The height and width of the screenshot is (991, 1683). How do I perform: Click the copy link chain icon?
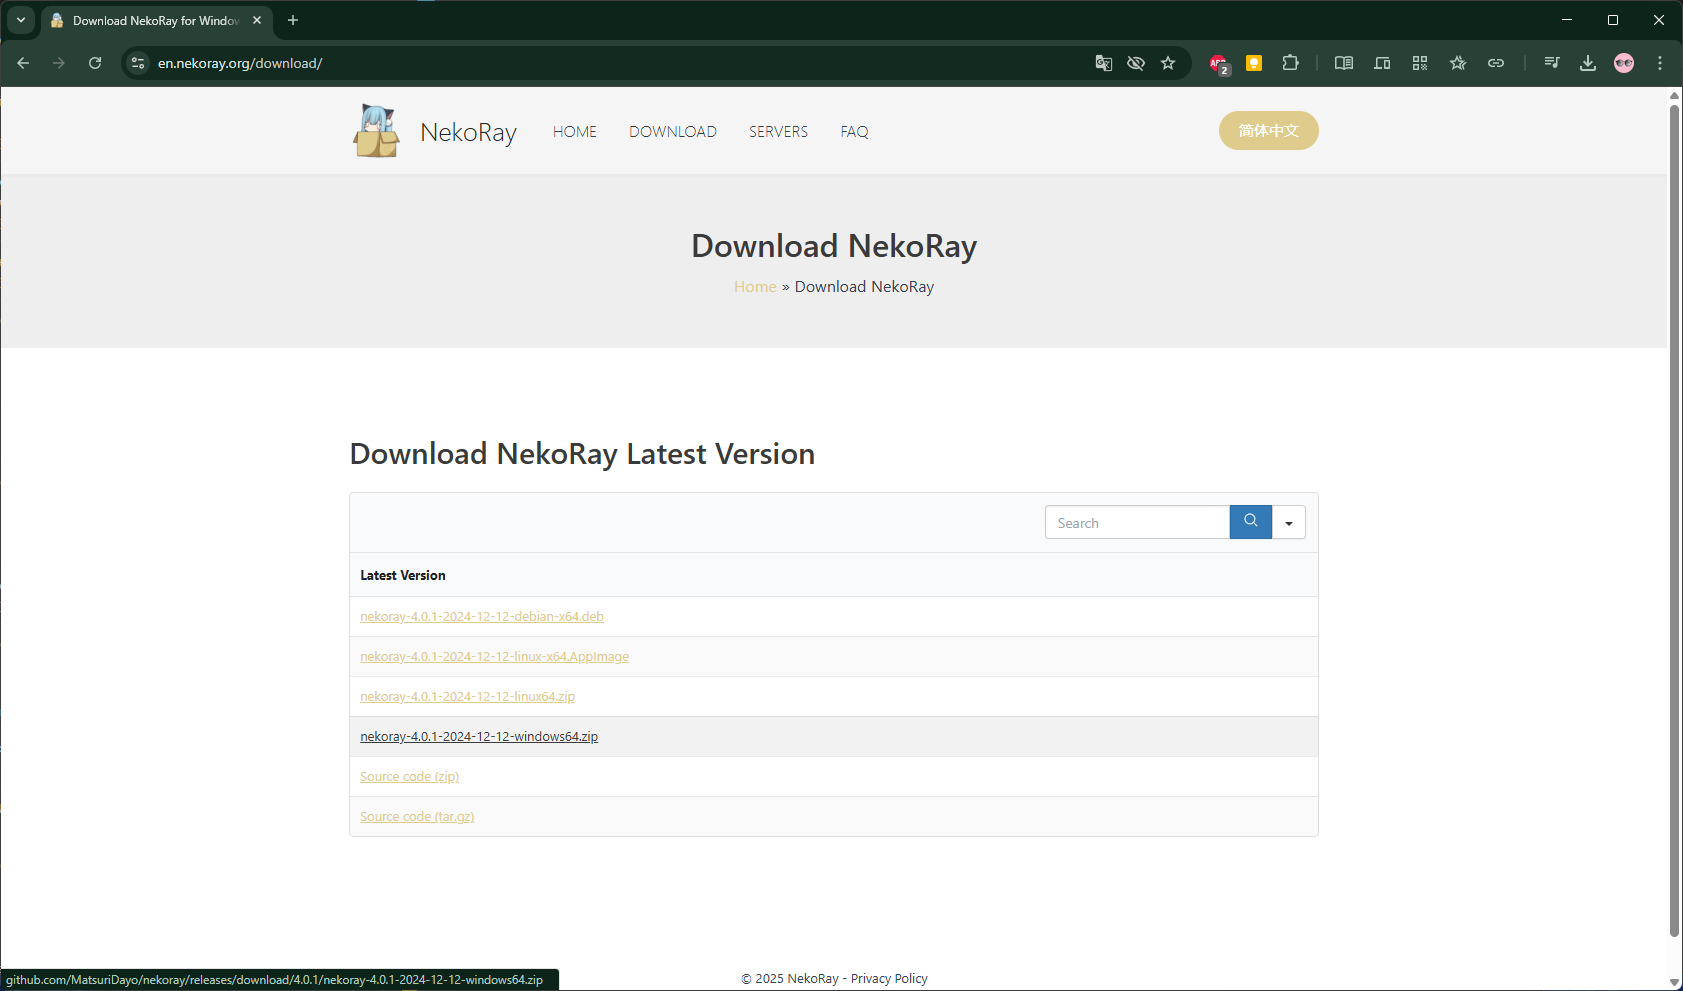point(1496,63)
